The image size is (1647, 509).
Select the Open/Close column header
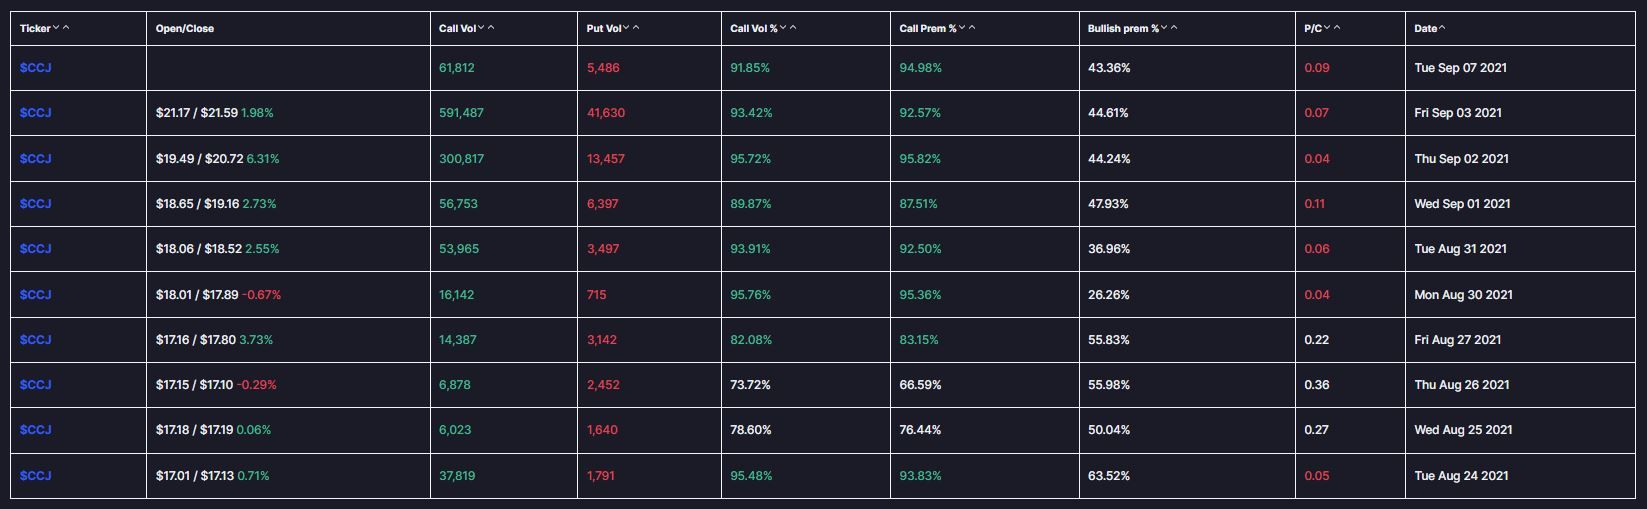click(x=185, y=28)
